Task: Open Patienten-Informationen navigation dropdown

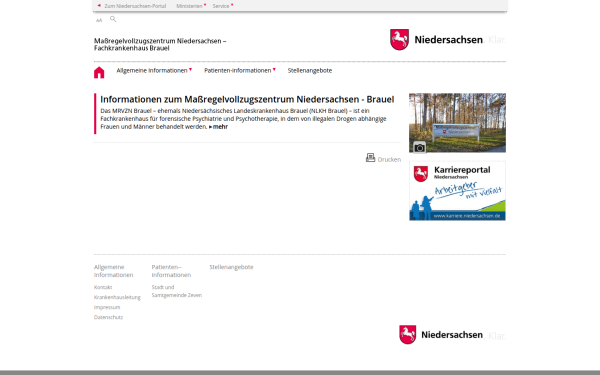Action: [x=240, y=70]
